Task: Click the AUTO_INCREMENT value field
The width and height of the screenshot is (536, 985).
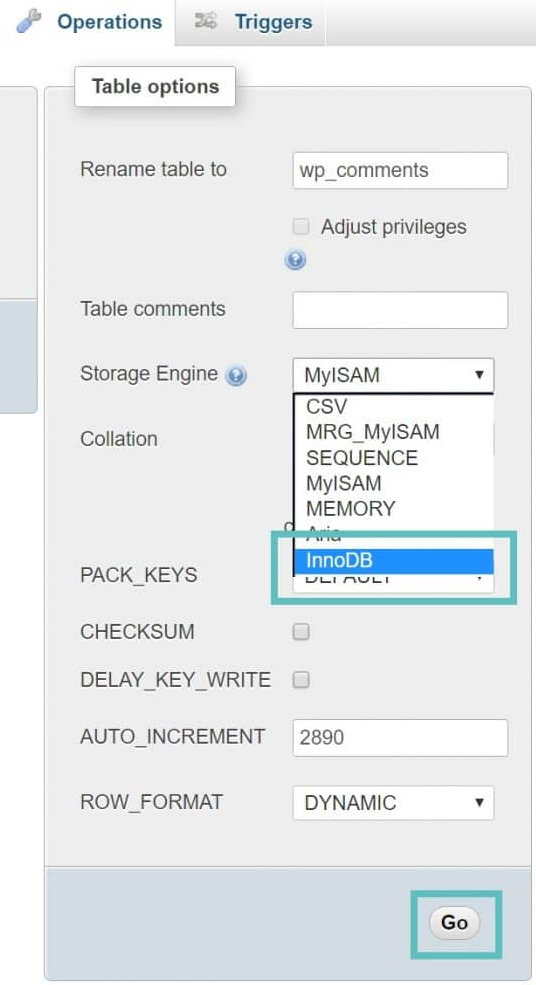Action: [x=400, y=737]
